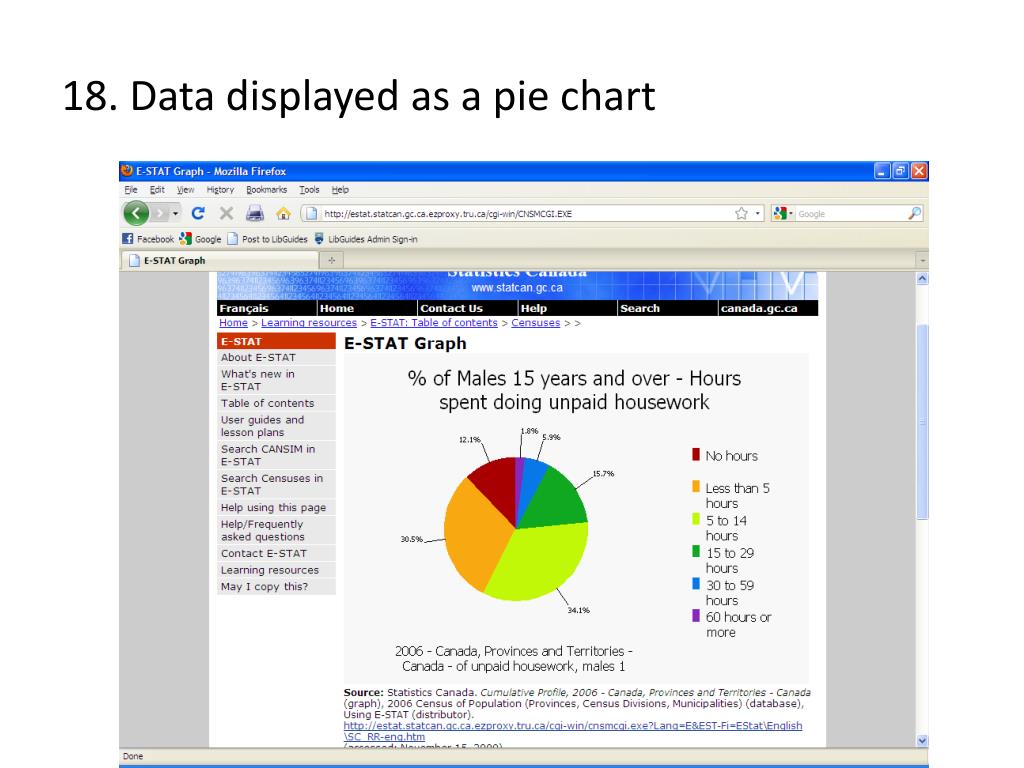
Task: Open Search CANSIM in E-STAT
Action: tap(268, 455)
